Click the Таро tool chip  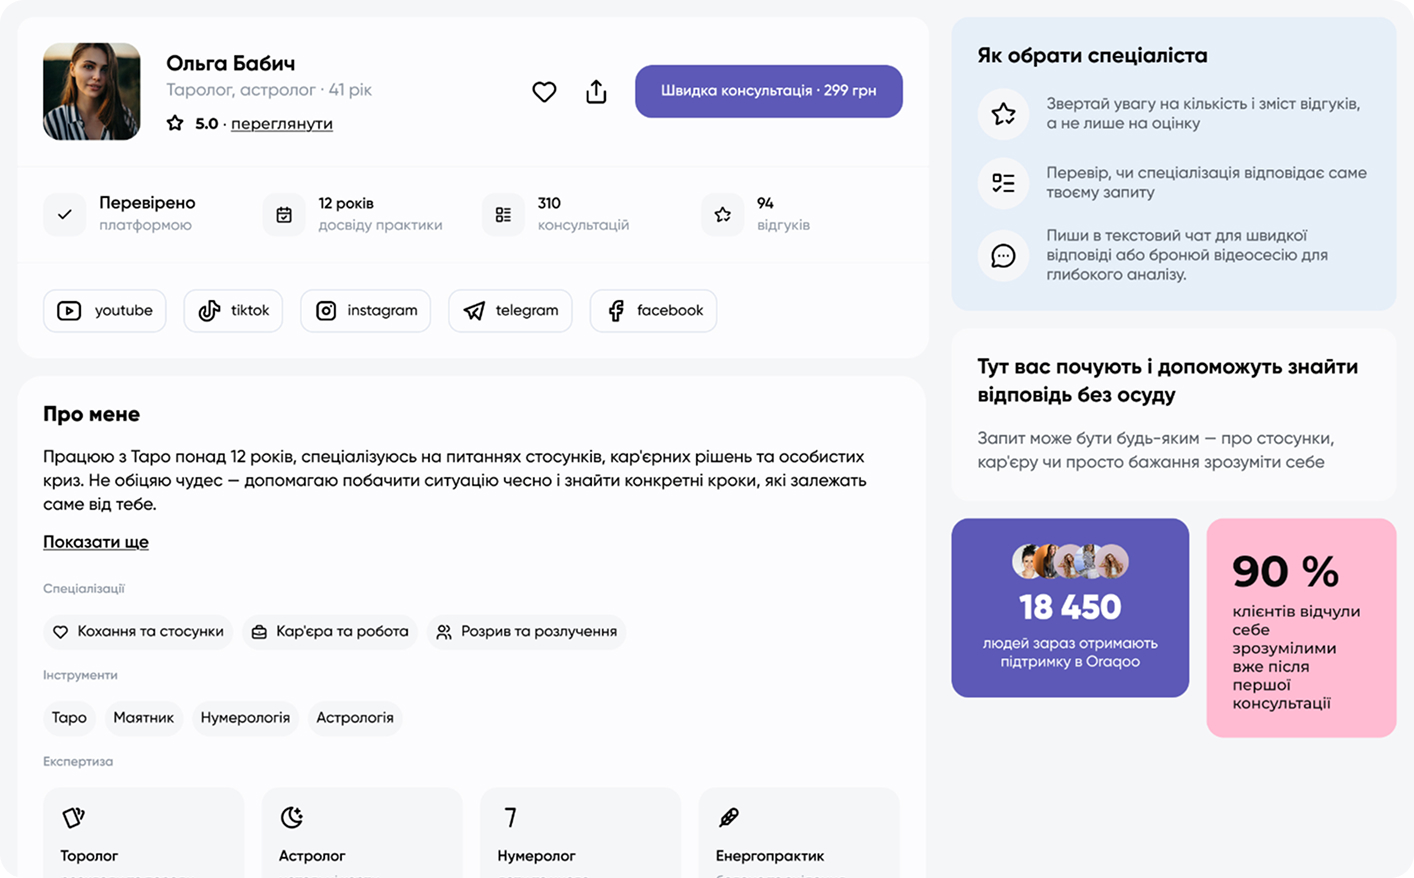coord(69,718)
